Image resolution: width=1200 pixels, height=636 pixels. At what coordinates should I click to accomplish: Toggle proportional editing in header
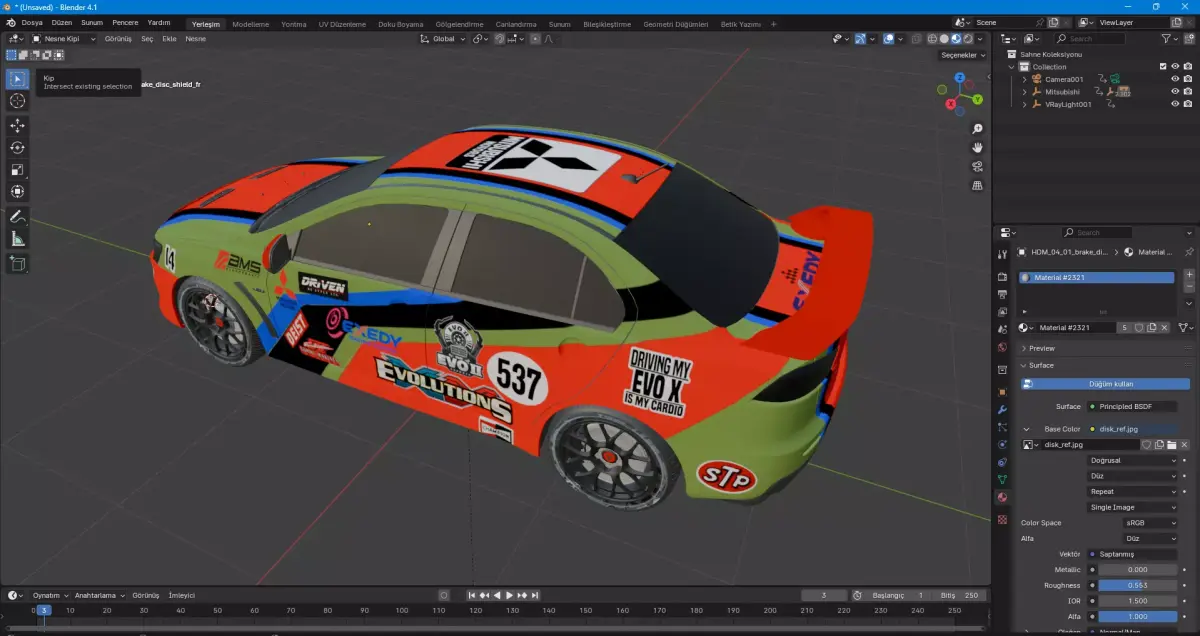click(x=535, y=39)
